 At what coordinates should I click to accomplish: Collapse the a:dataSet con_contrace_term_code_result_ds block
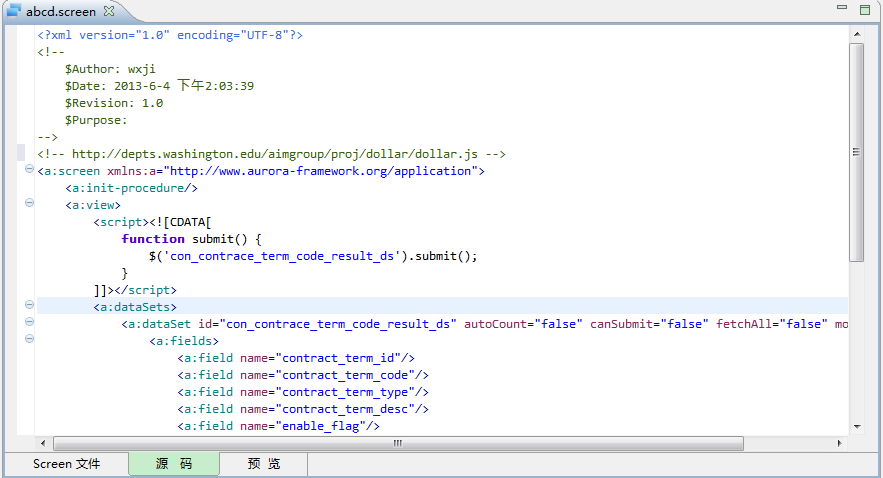click(x=29, y=323)
